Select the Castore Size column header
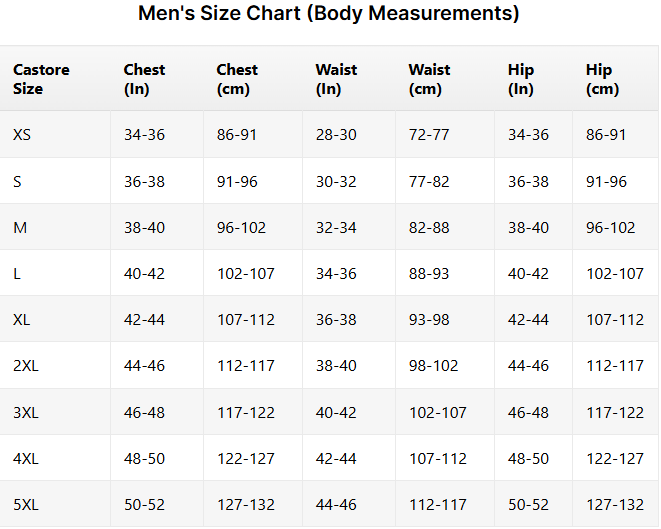 41,79
